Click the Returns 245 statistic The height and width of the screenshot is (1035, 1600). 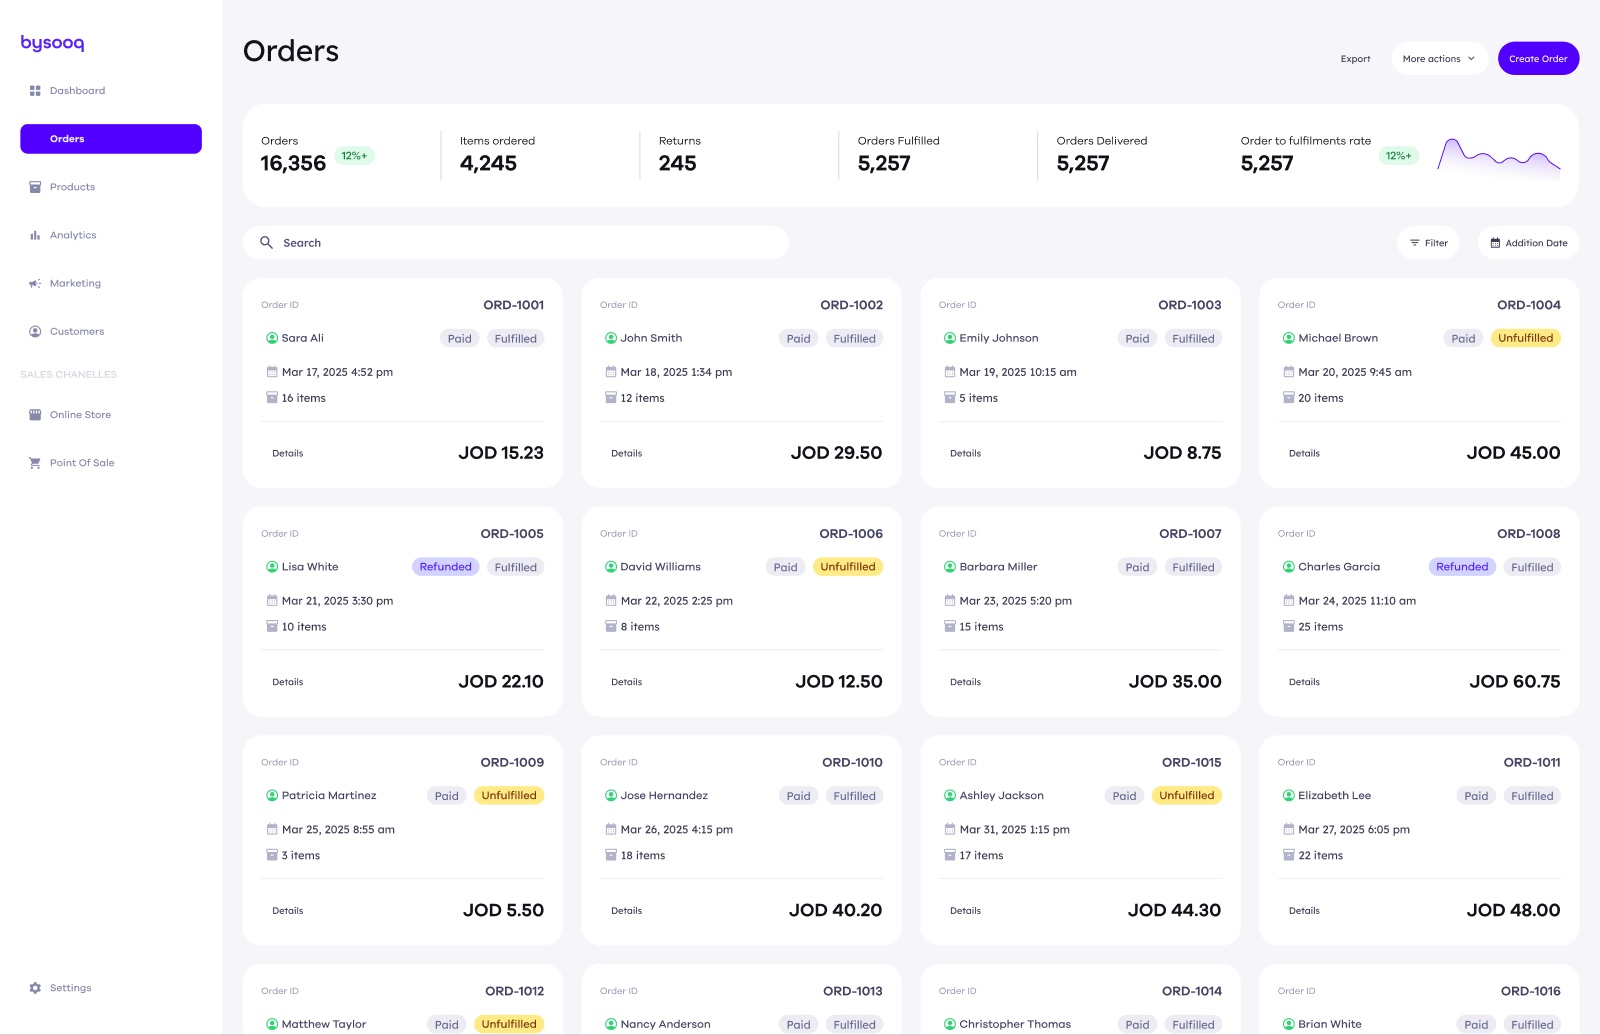680,154
